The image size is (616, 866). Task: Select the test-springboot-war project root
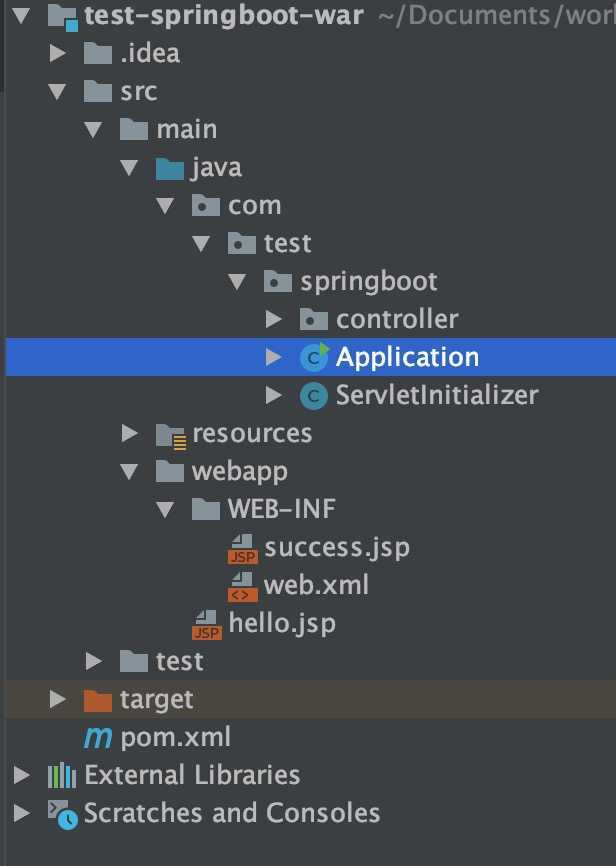[223, 15]
